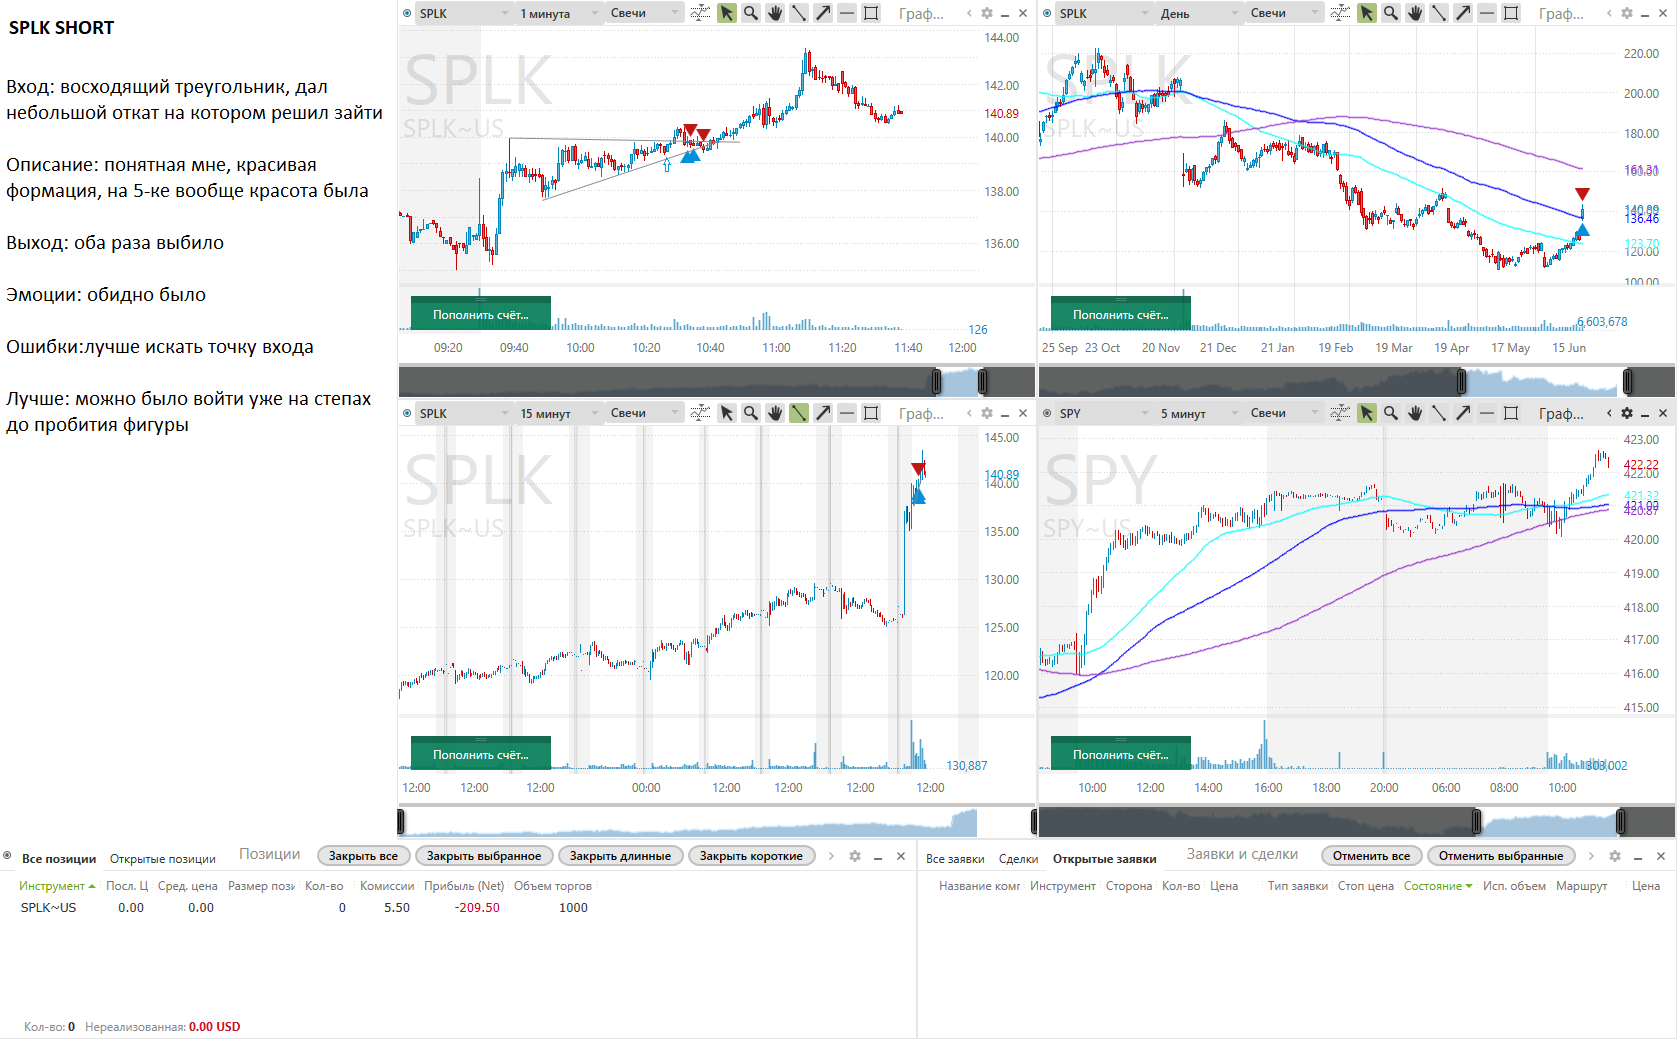Click Отменить все button
This screenshot has height=1039, width=1677.
click(x=1371, y=856)
